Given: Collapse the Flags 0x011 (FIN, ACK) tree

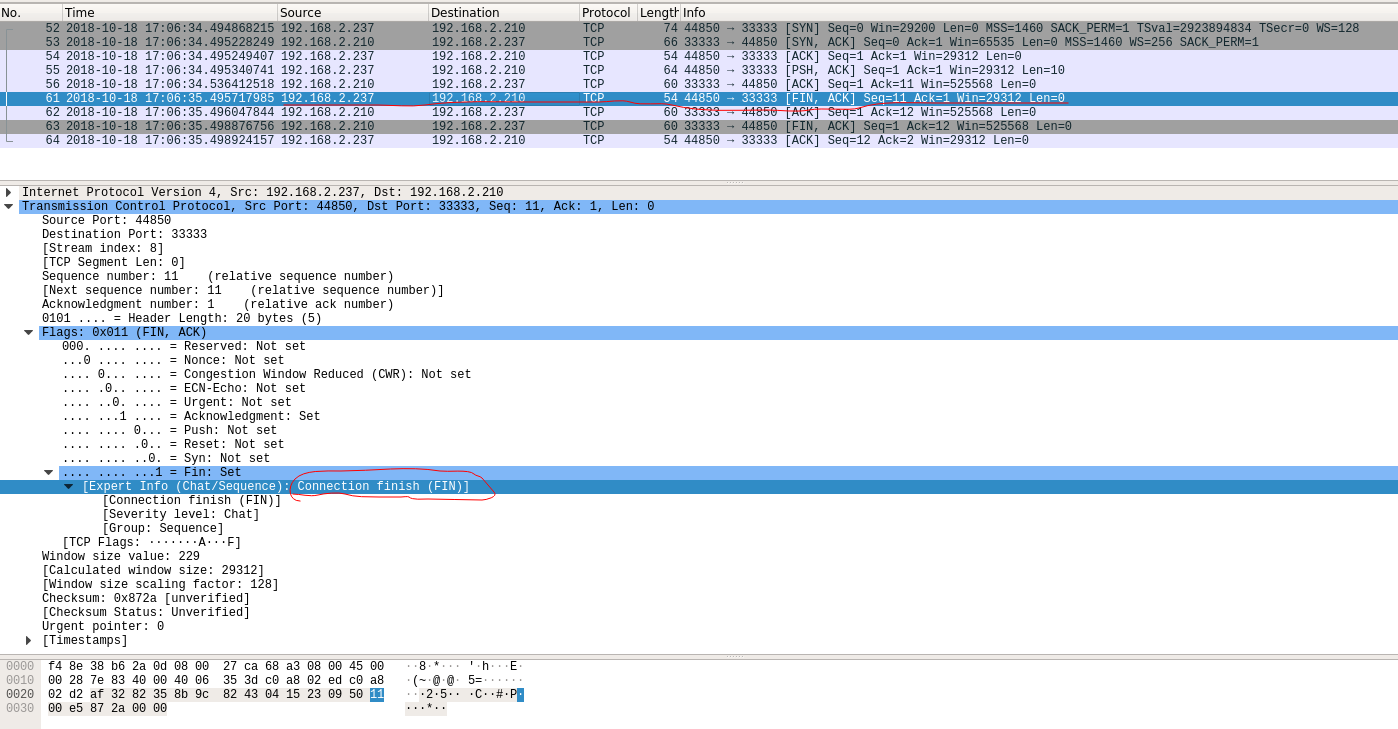Looking at the screenshot, I should [28, 333].
